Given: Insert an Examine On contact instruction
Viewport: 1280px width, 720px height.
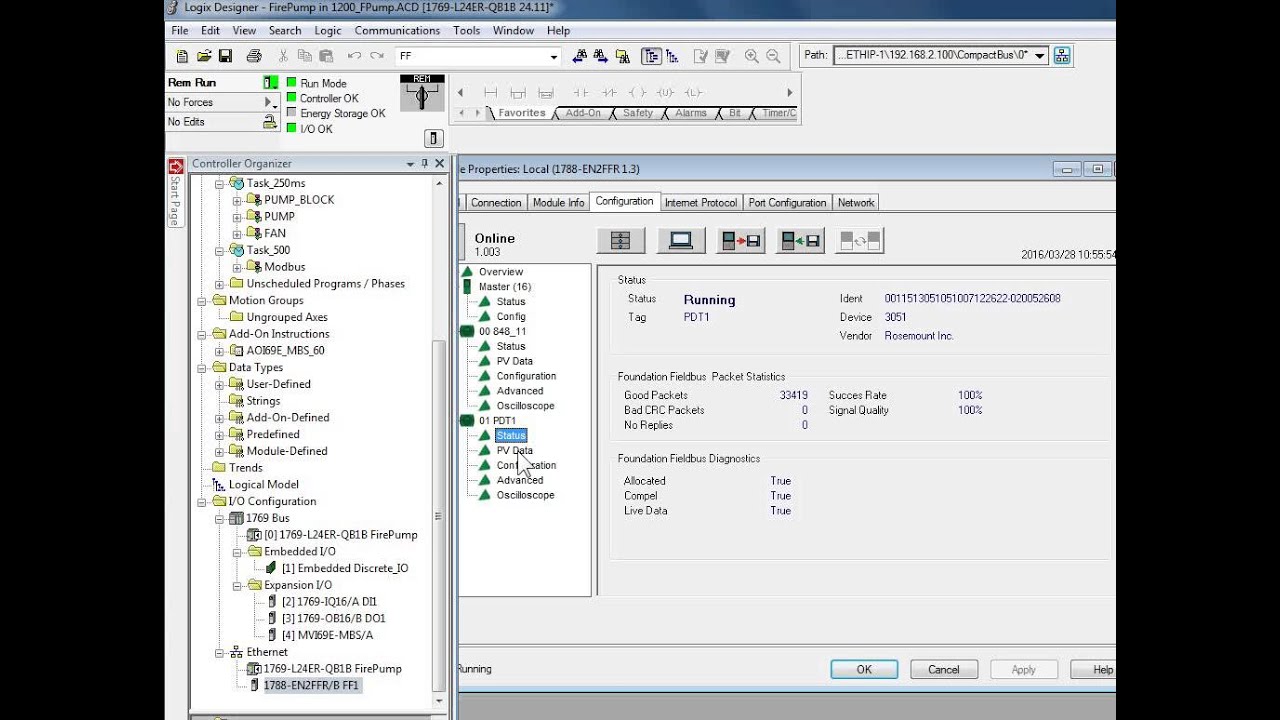Looking at the screenshot, I should [580, 92].
